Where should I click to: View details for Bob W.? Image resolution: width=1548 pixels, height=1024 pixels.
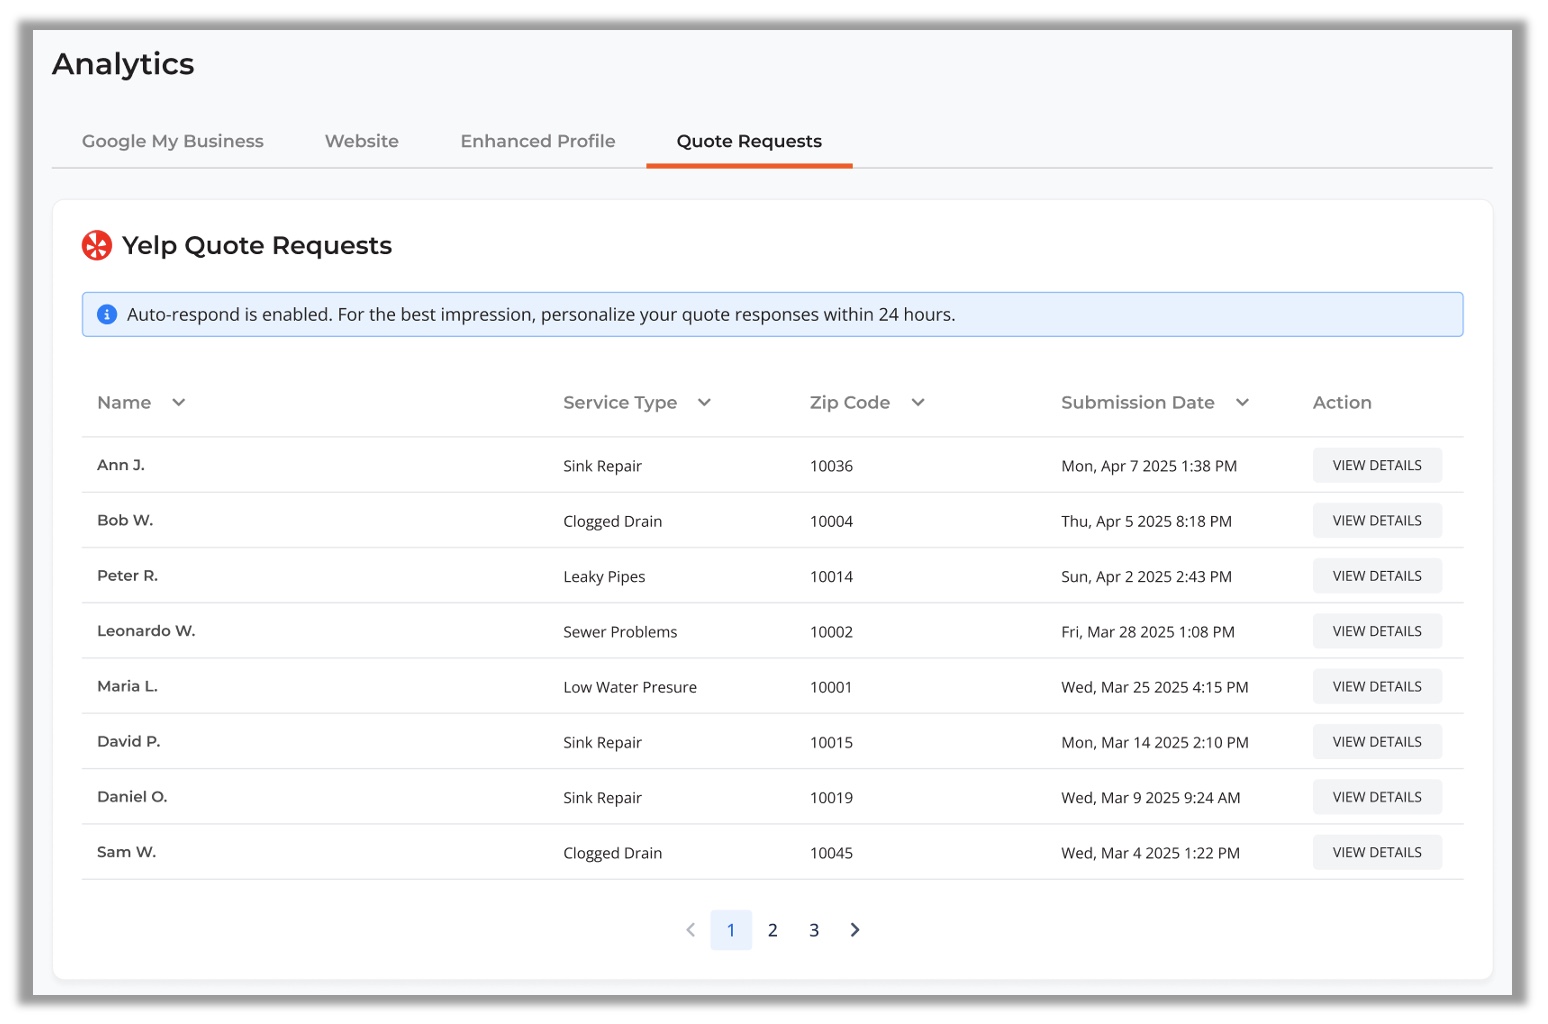pyautogui.click(x=1377, y=521)
